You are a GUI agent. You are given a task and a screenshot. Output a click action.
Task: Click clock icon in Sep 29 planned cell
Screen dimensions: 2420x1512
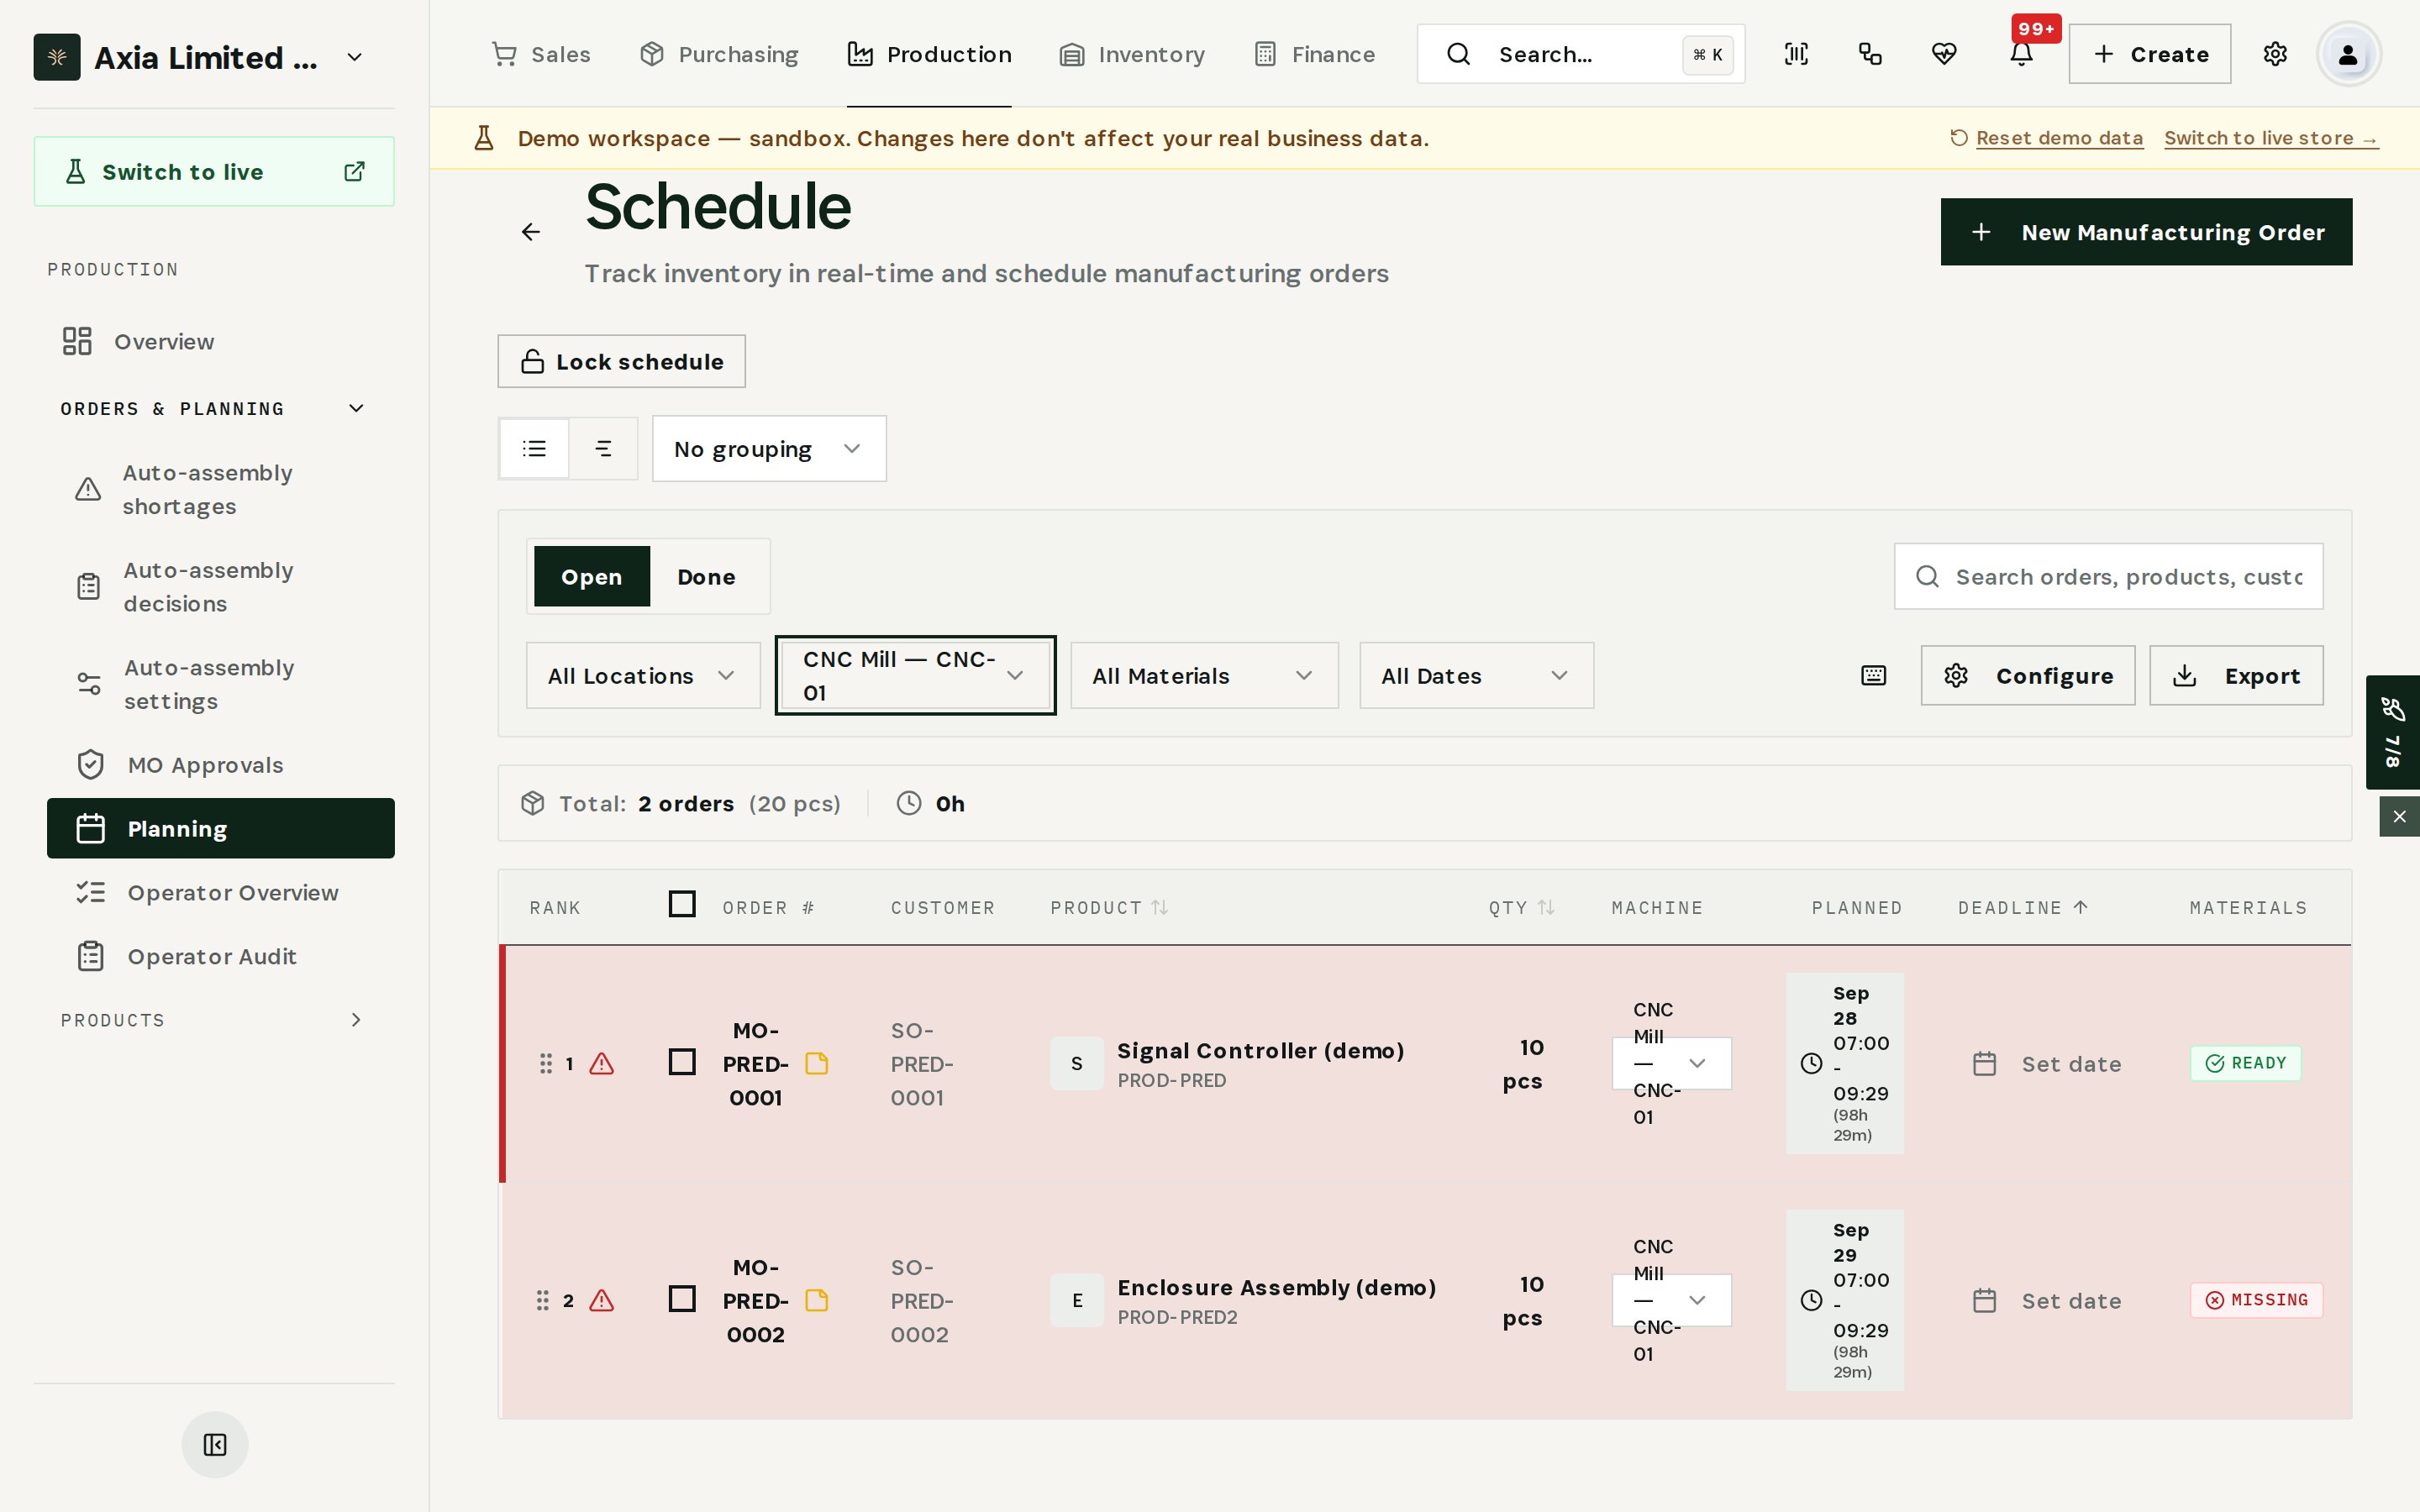pos(1811,1301)
